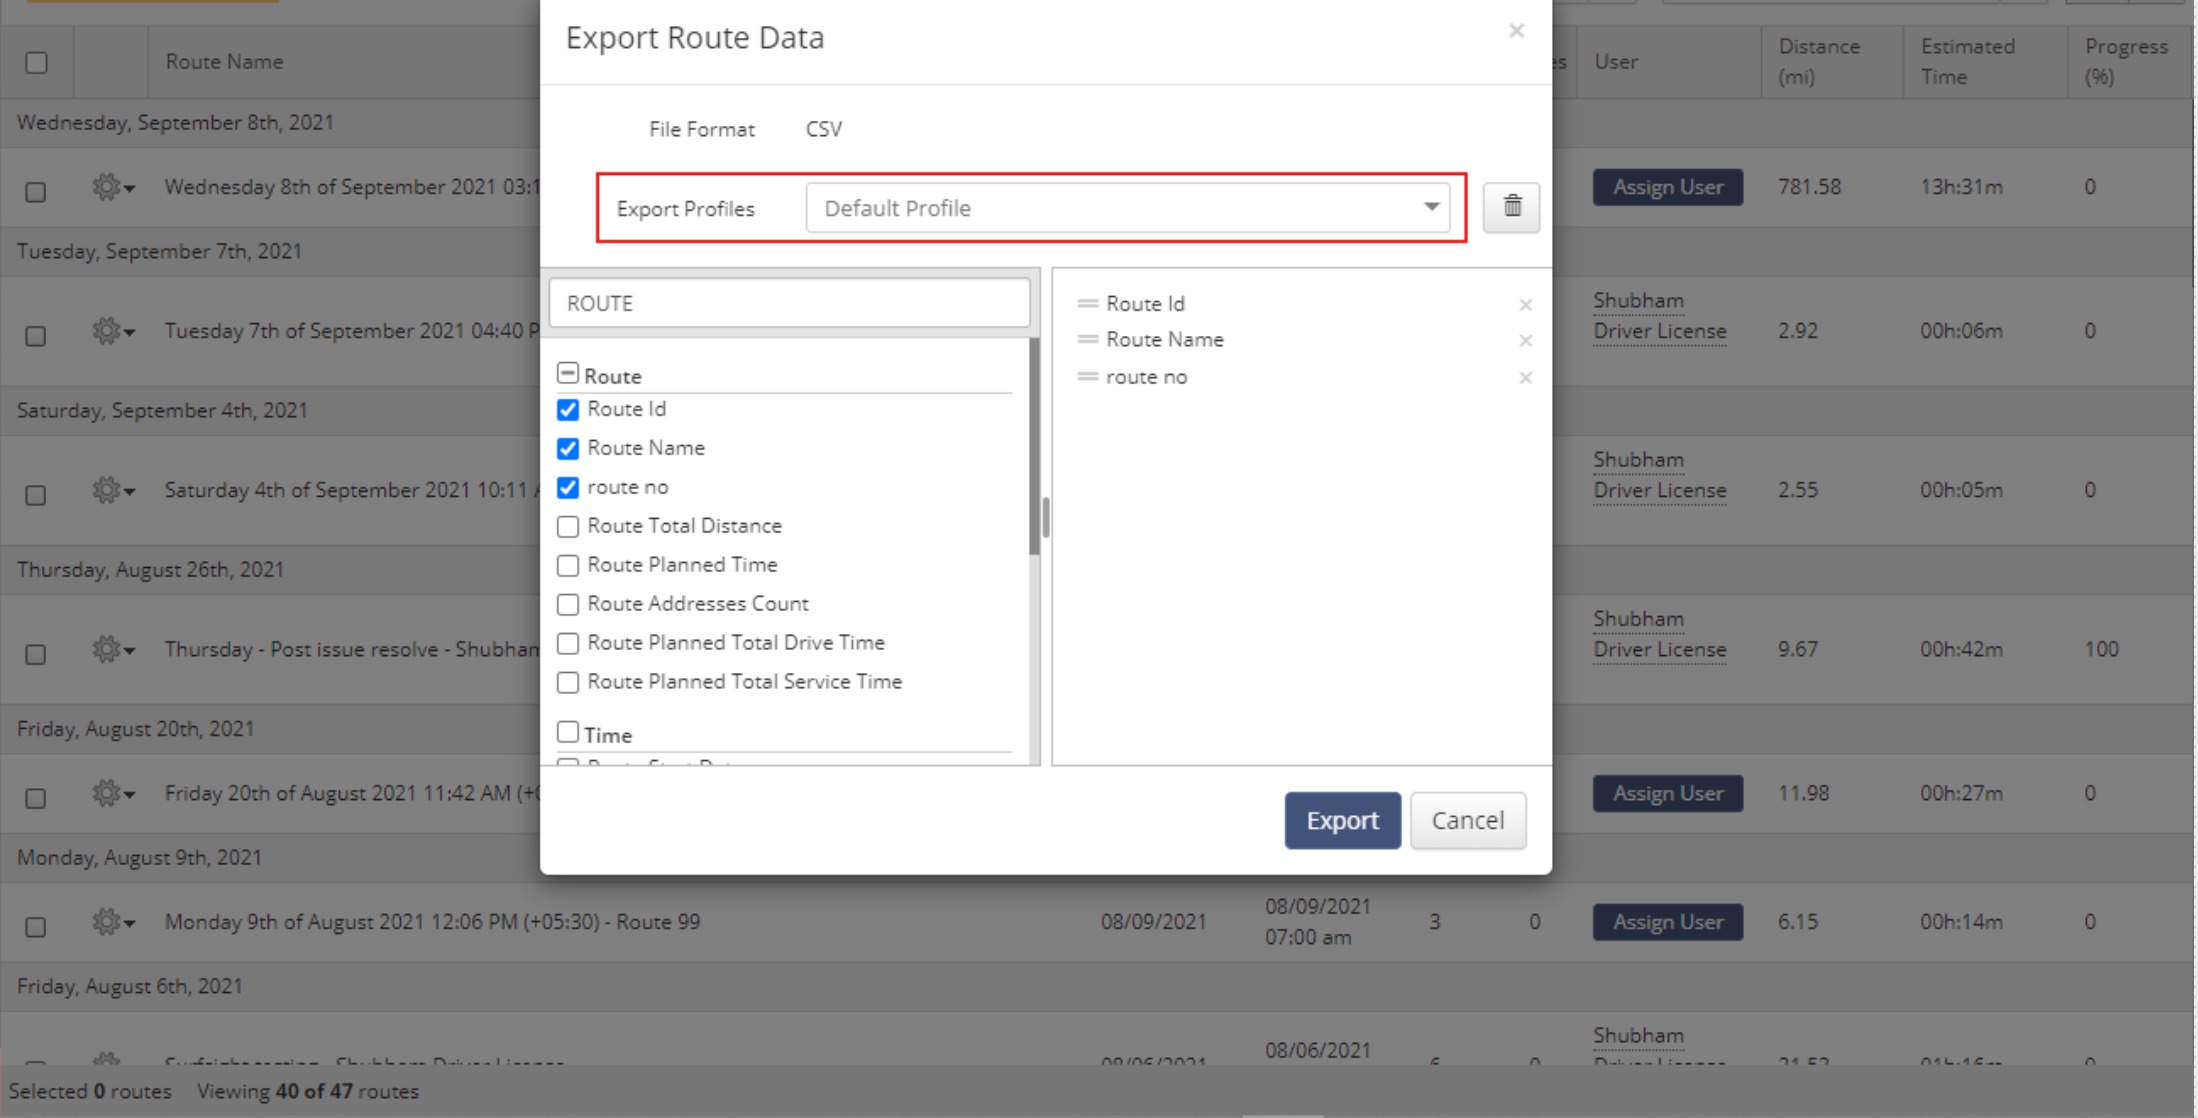Select the Monday 9th August Route 99 row
2198x1118 pixels.
[36, 926]
